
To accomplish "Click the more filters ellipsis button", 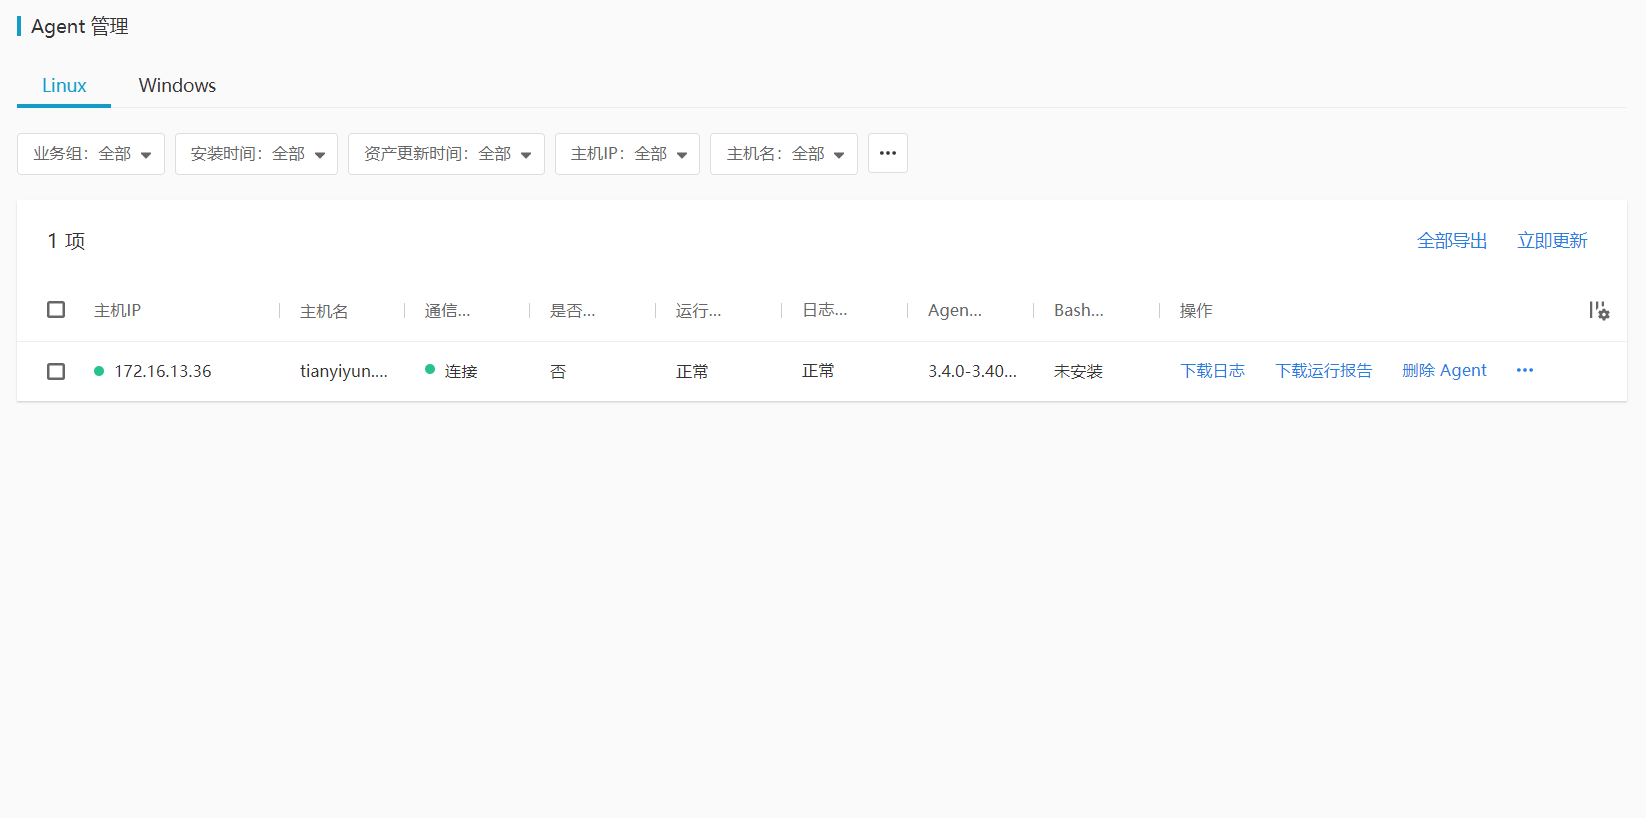I will pos(887,153).
